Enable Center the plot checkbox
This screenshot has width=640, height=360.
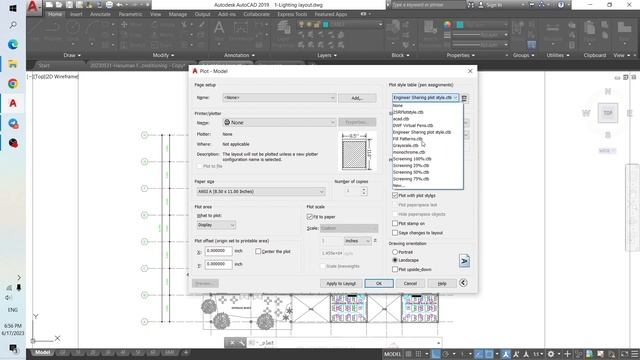coord(258,251)
